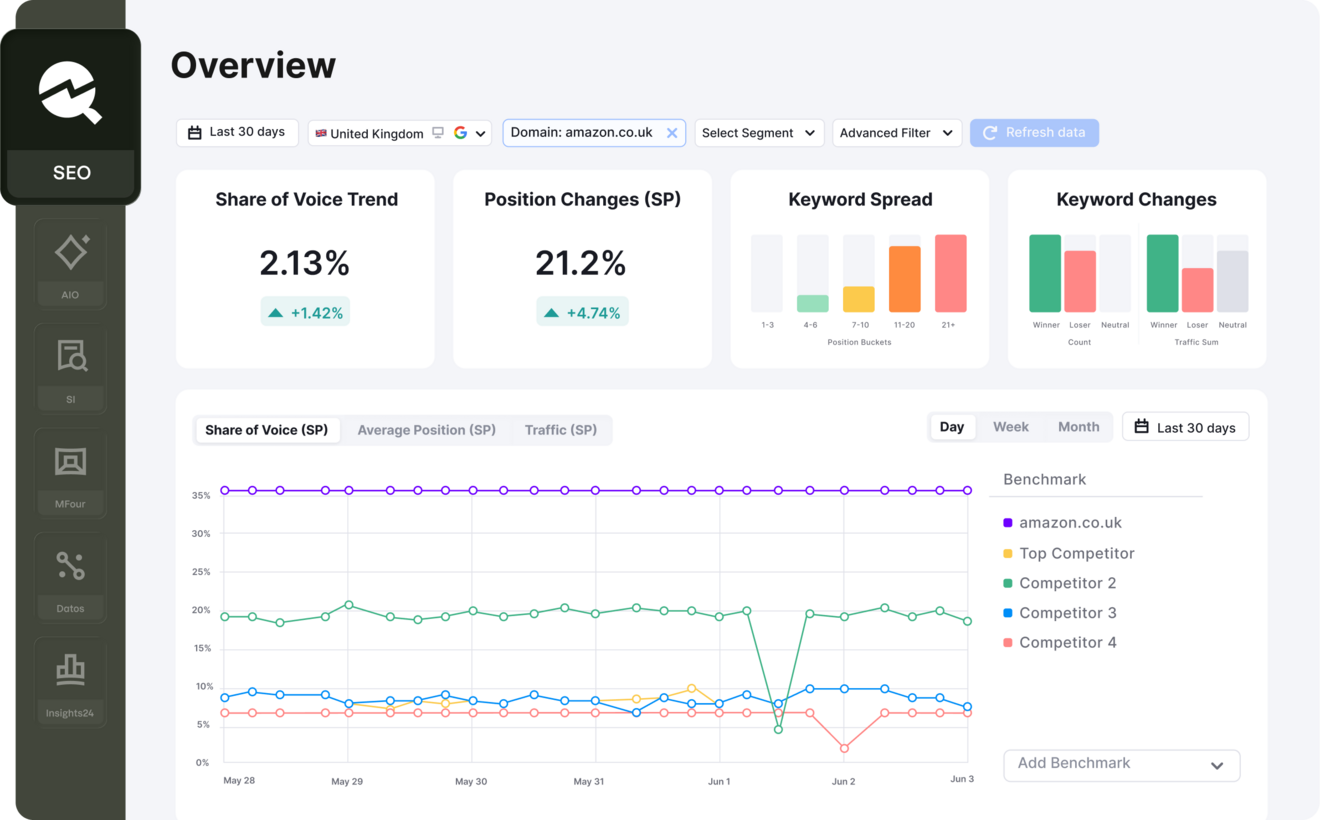The image size is (1320, 820).
Task: Switch to Traffic (SP) tab
Action: pyautogui.click(x=561, y=430)
